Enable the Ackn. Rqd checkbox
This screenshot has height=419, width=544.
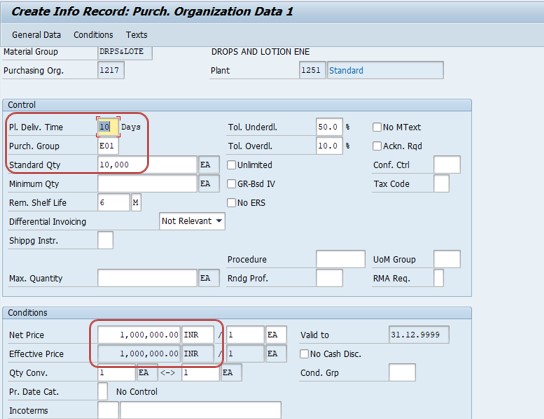(x=377, y=146)
